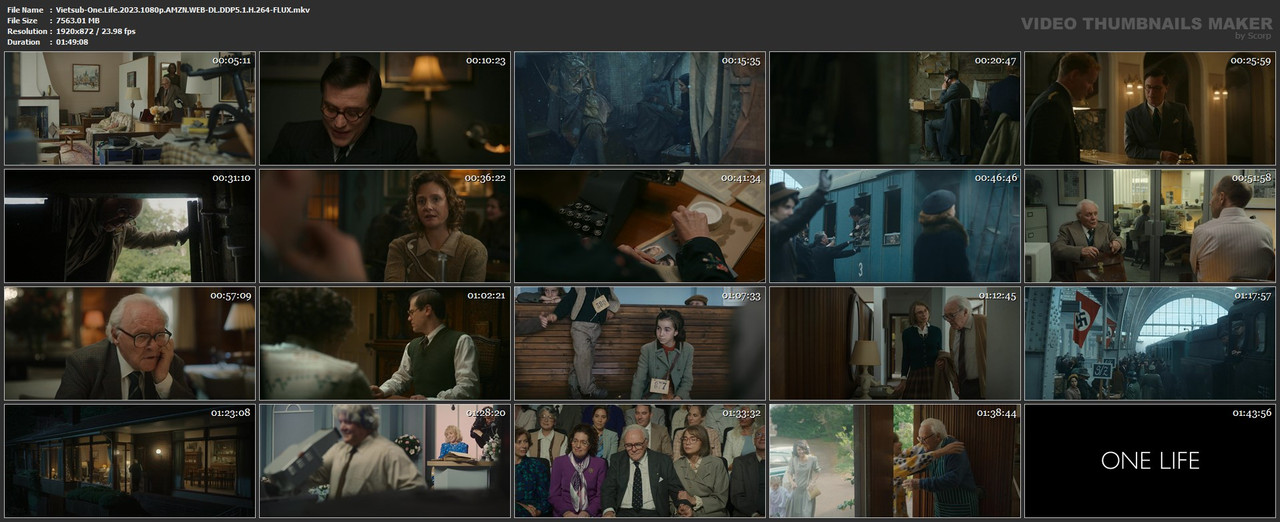This screenshot has width=1280, height=522.
Task: Click the thumbnail stamped 00:31:10
Action: point(130,226)
